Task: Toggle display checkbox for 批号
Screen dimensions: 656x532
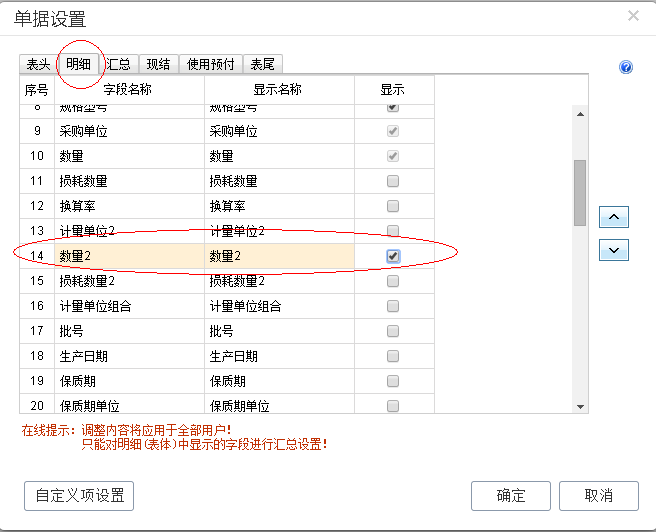Action: click(393, 331)
